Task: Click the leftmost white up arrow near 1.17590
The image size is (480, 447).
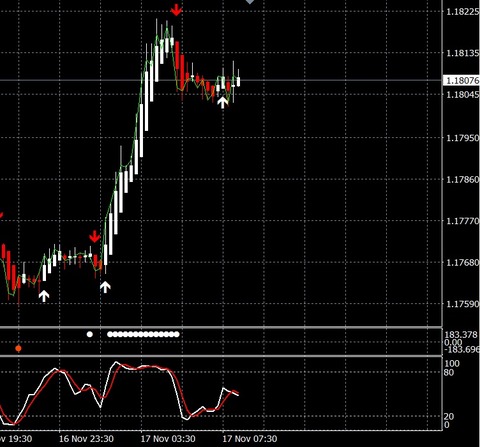Action: click(44, 295)
